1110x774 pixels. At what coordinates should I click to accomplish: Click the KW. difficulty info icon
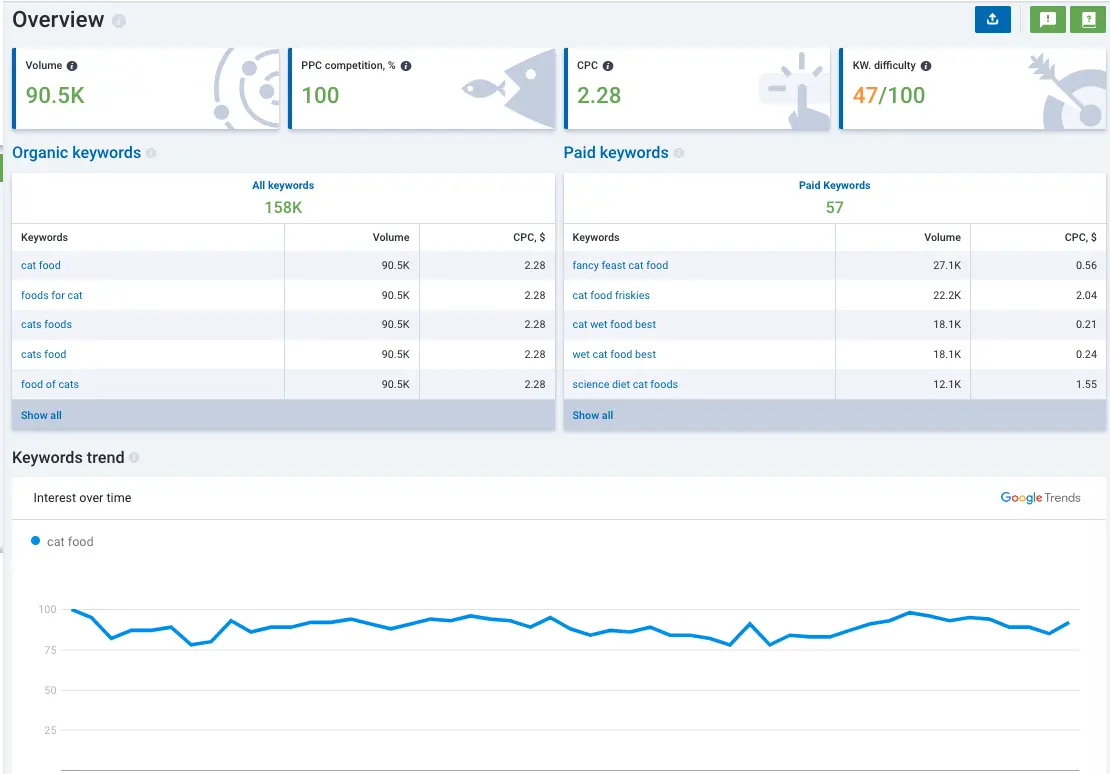(x=926, y=66)
